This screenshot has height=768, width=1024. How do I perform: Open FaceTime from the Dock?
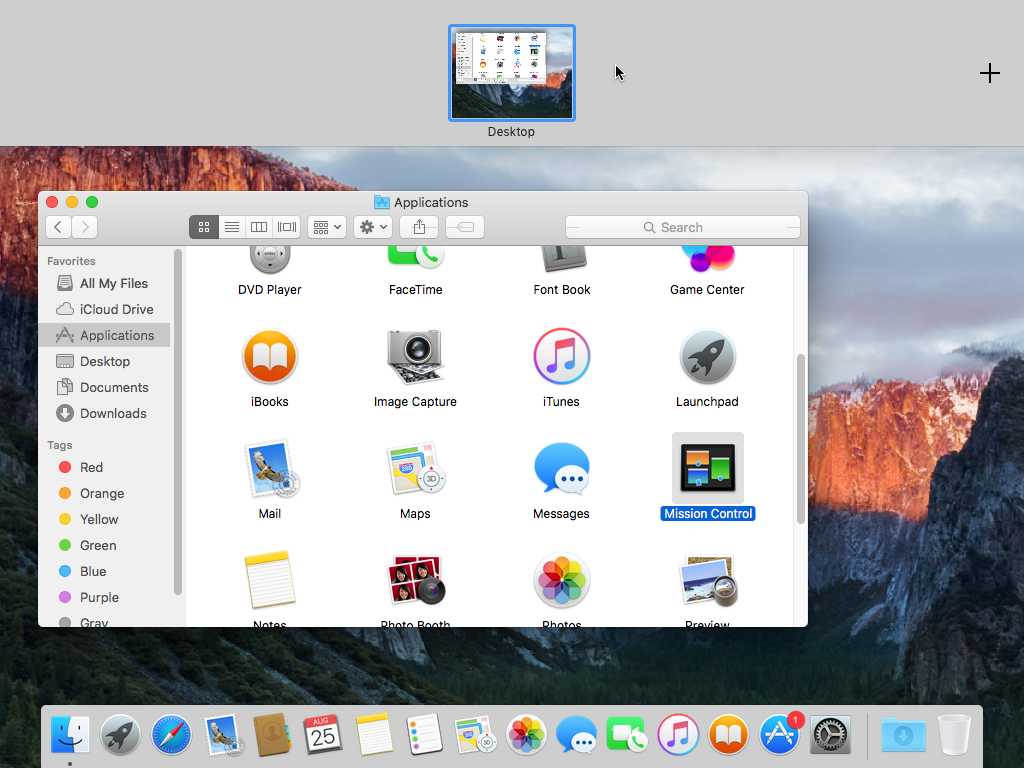click(627, 734)
